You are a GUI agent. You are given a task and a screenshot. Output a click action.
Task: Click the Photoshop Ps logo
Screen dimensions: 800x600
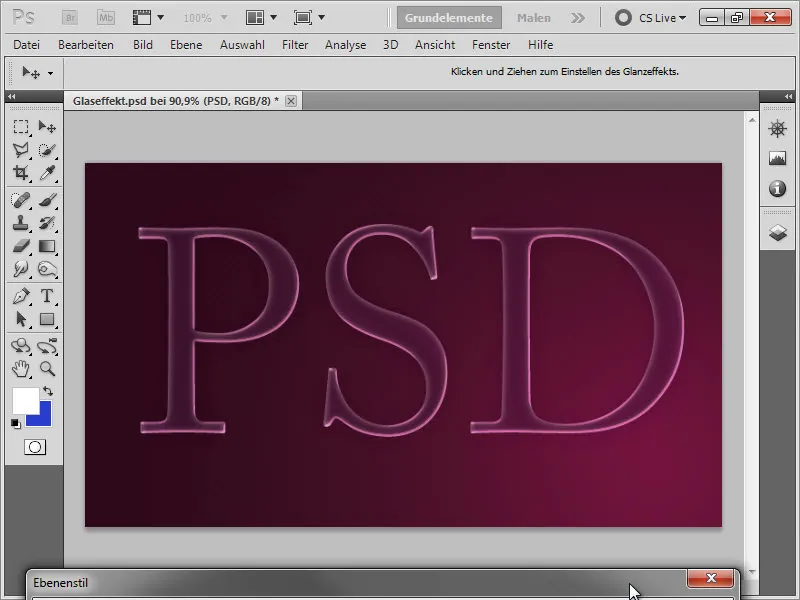pos(23,18)
